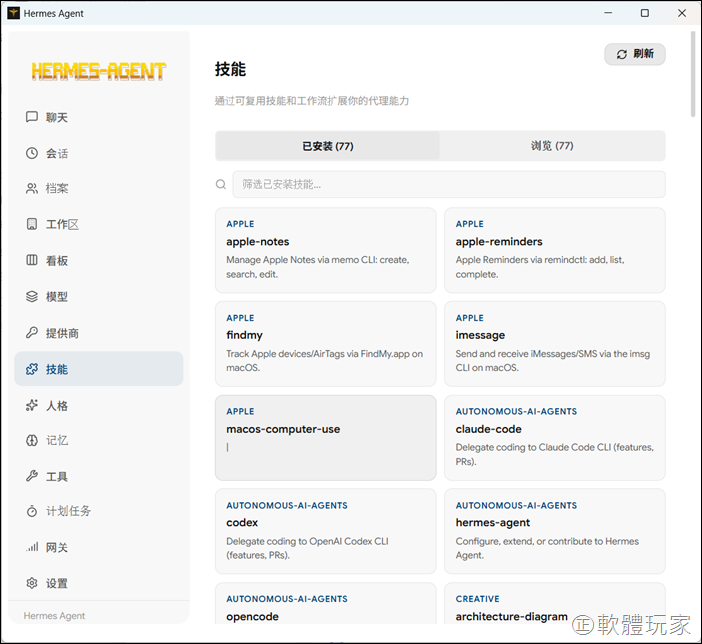The width and height of the screenshot is (702, 644).
Task: Open the 看板 board label
Action: pyautogui.click(x=57, y=261)
